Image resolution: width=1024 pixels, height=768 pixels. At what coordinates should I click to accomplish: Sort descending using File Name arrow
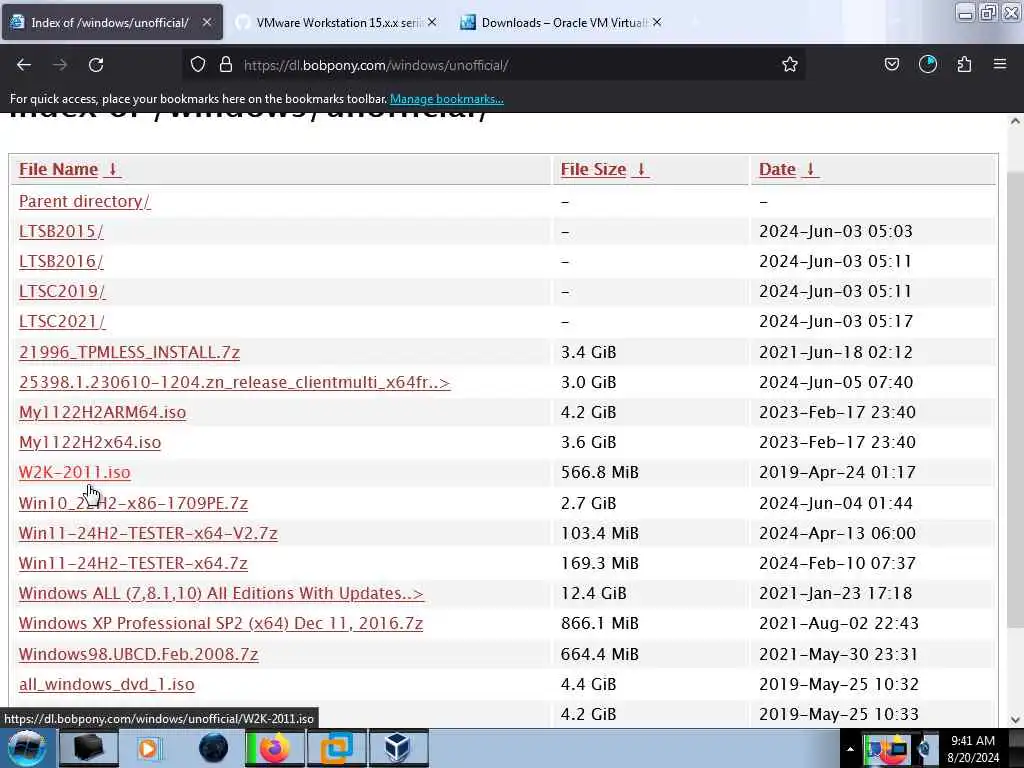tap(112, 169)
